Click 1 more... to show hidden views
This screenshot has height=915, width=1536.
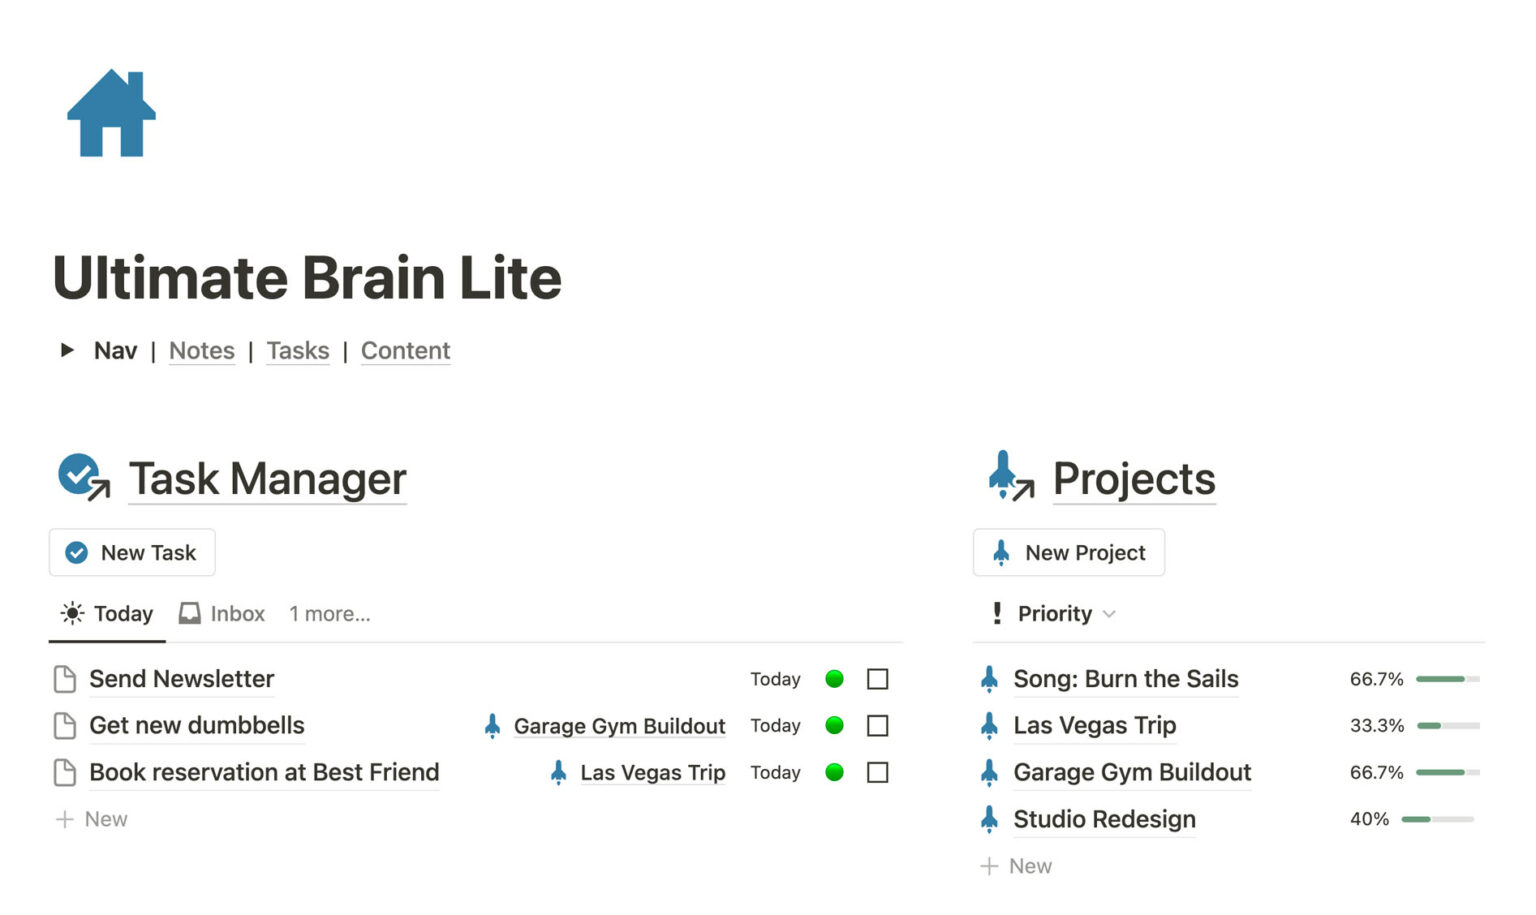click(x=329, y=613)
